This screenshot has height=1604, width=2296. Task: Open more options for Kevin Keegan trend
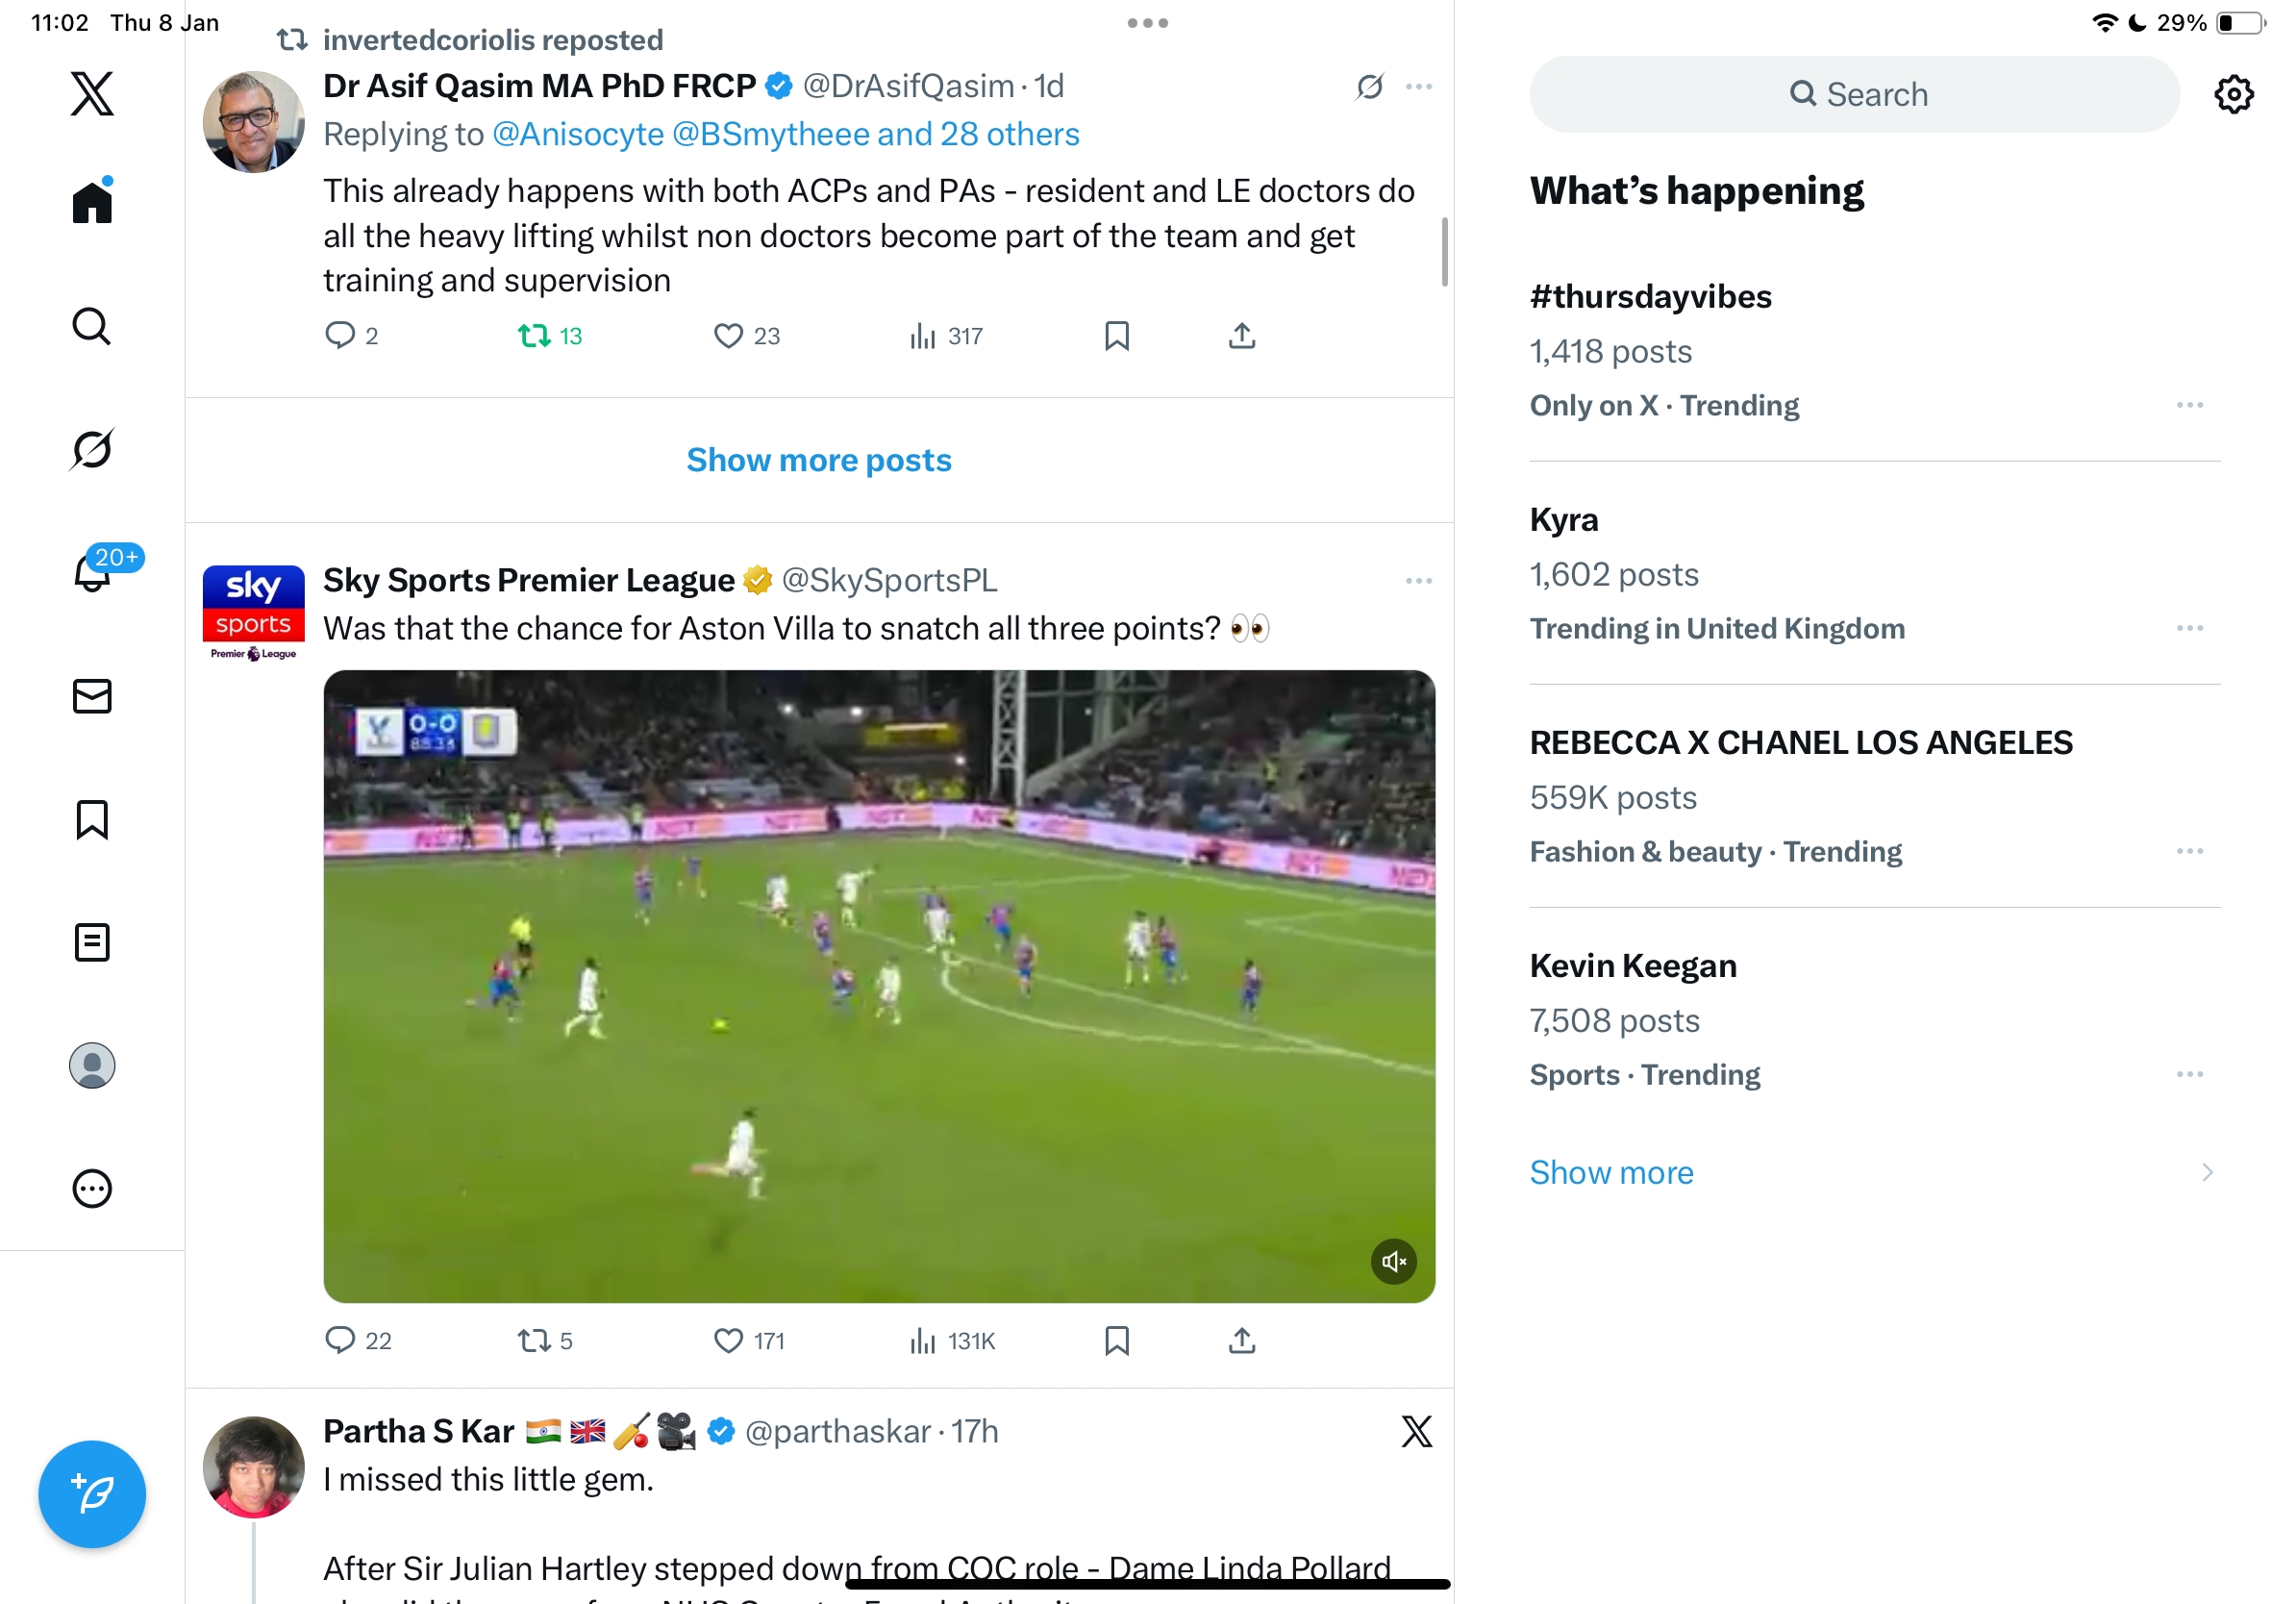click(x=2189, y=1074)
